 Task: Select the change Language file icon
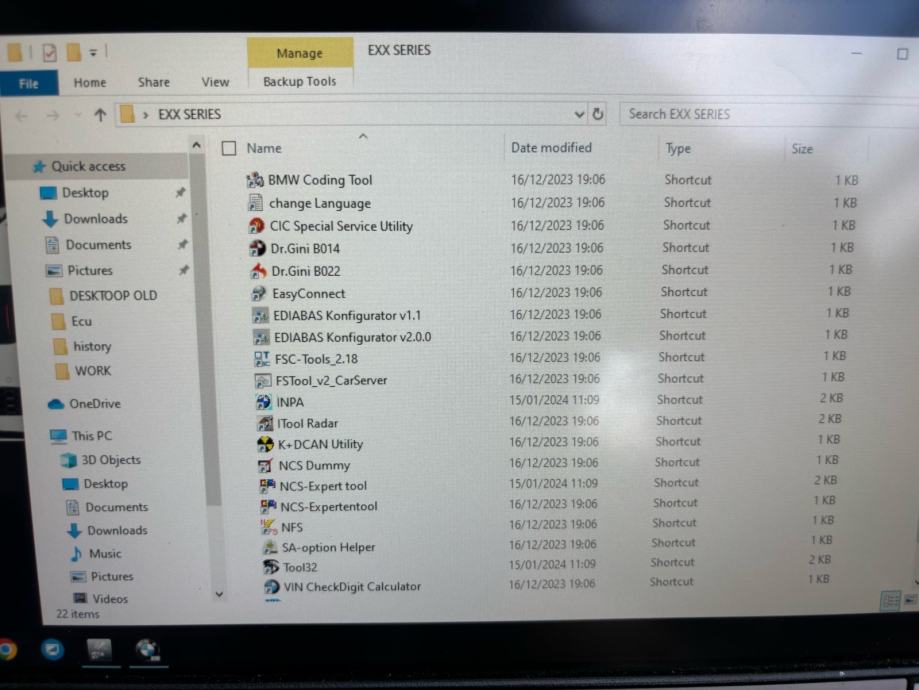(x=256, y=203)
